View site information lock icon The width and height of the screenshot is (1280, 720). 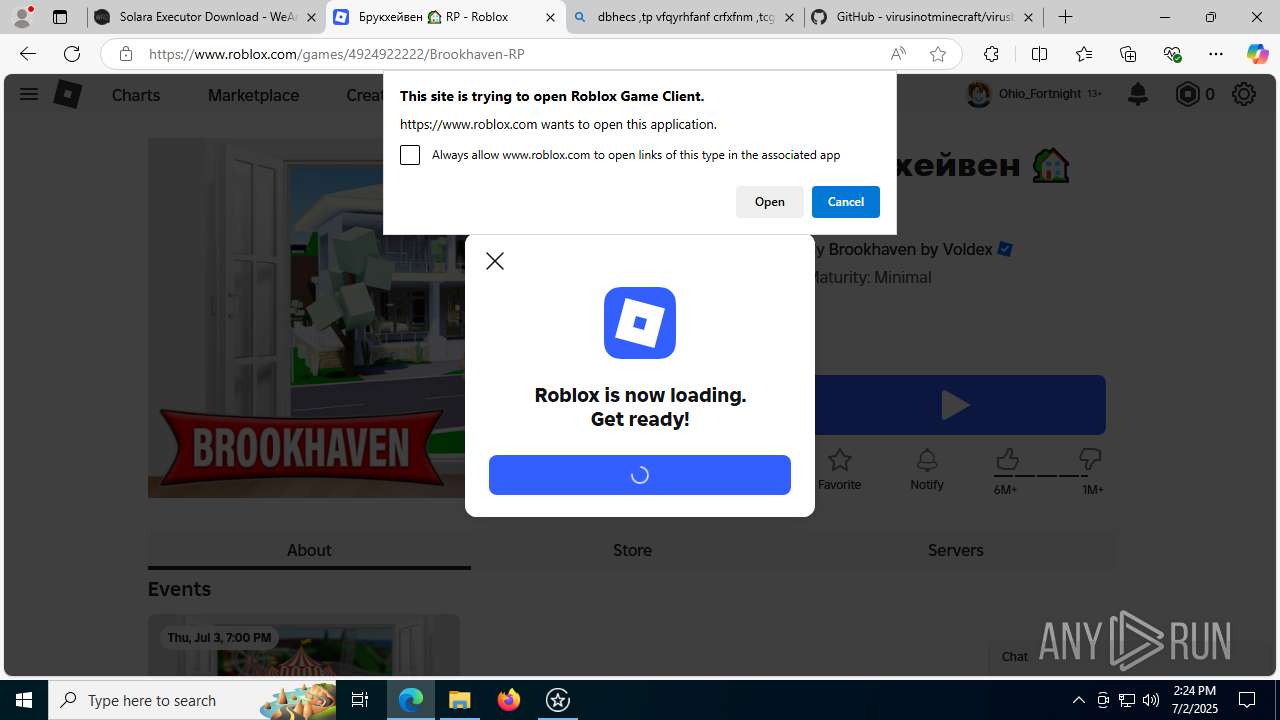[126, 54]
